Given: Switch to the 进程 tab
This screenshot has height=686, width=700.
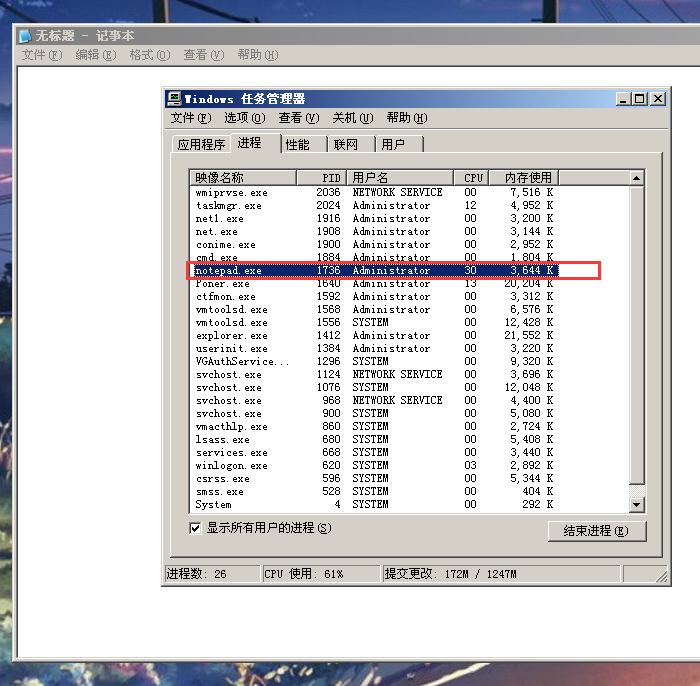Looking at the screenshot, I should point(256,143).
